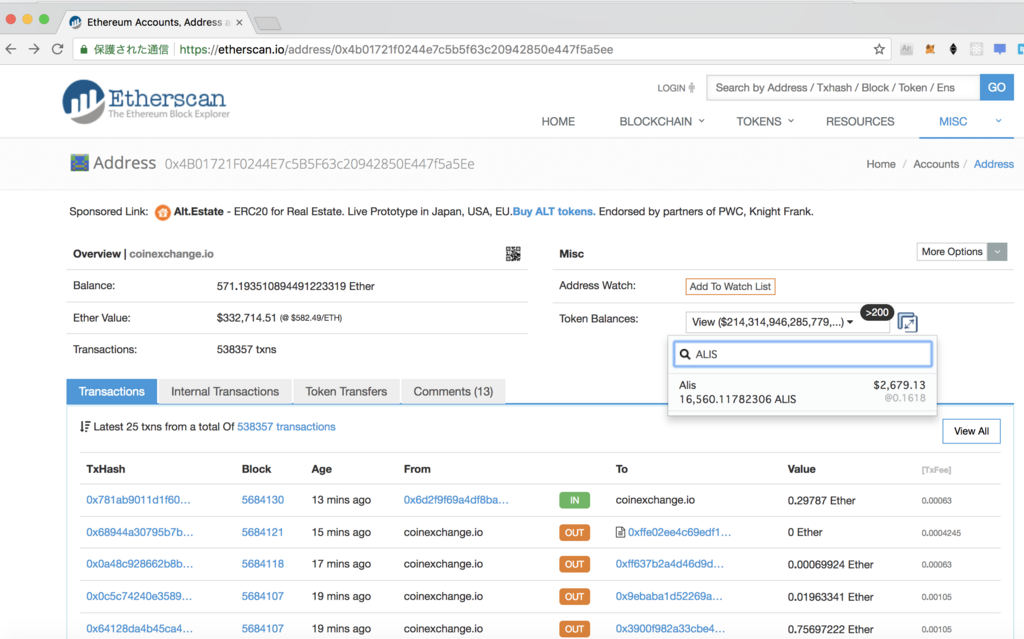
Task: Click the View All button
Action: click(x=971, y=431)
